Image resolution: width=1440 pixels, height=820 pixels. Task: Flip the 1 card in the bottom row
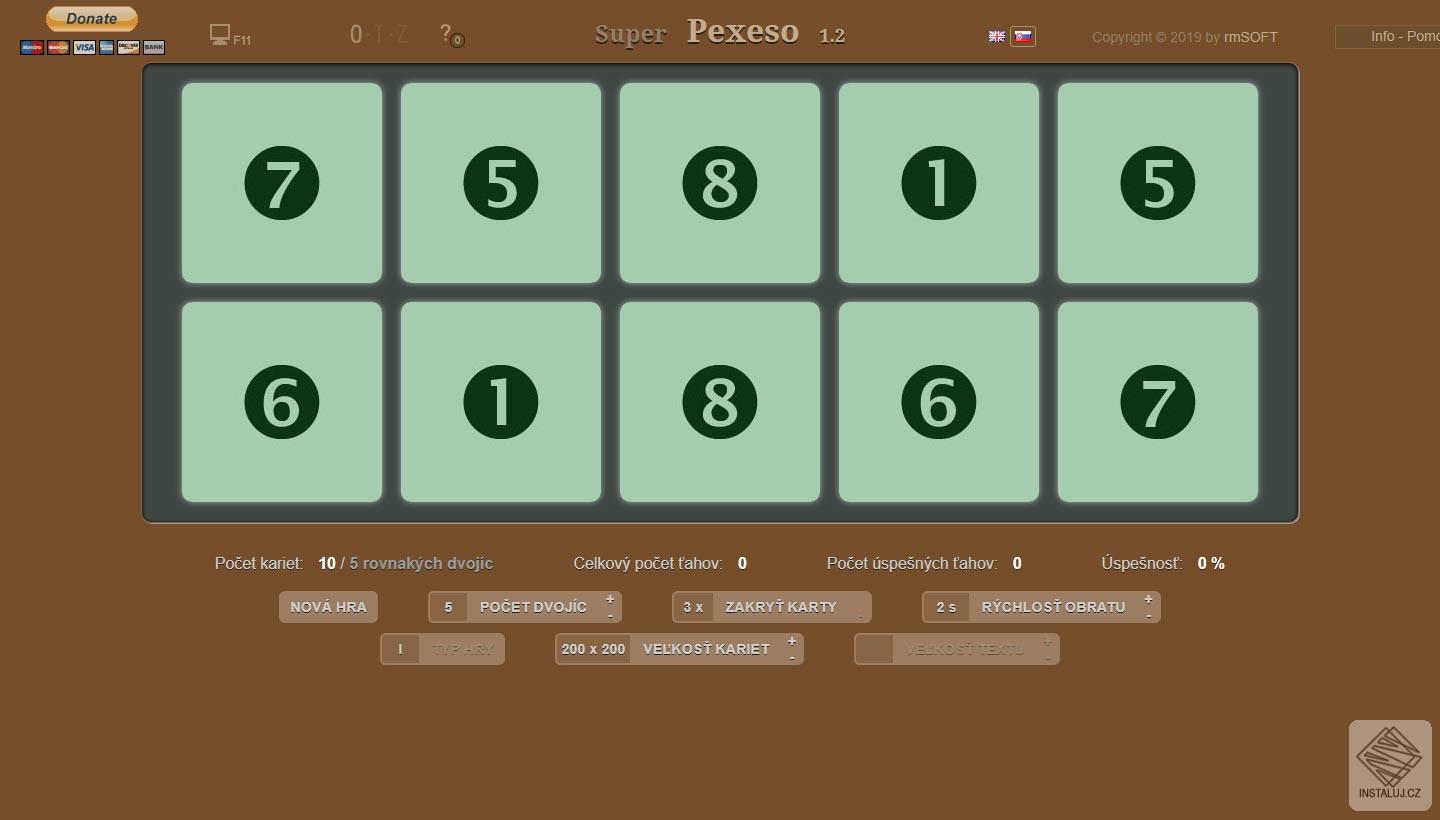501,402
